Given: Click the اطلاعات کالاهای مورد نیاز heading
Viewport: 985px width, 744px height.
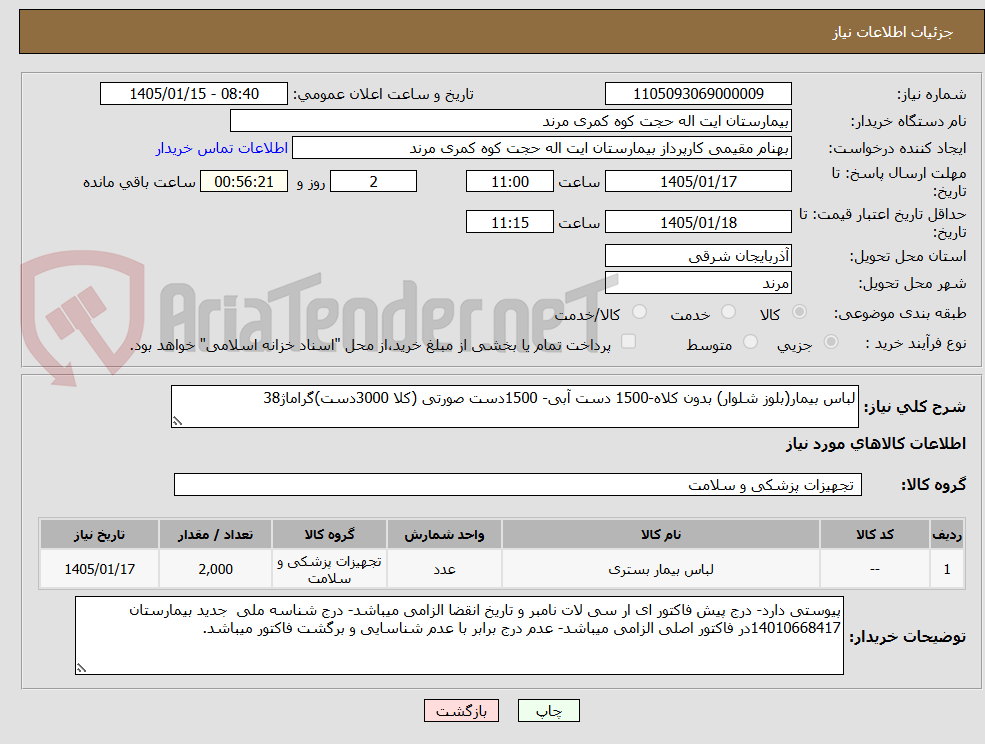Looking at the screenshot, I should coord(876,444).
